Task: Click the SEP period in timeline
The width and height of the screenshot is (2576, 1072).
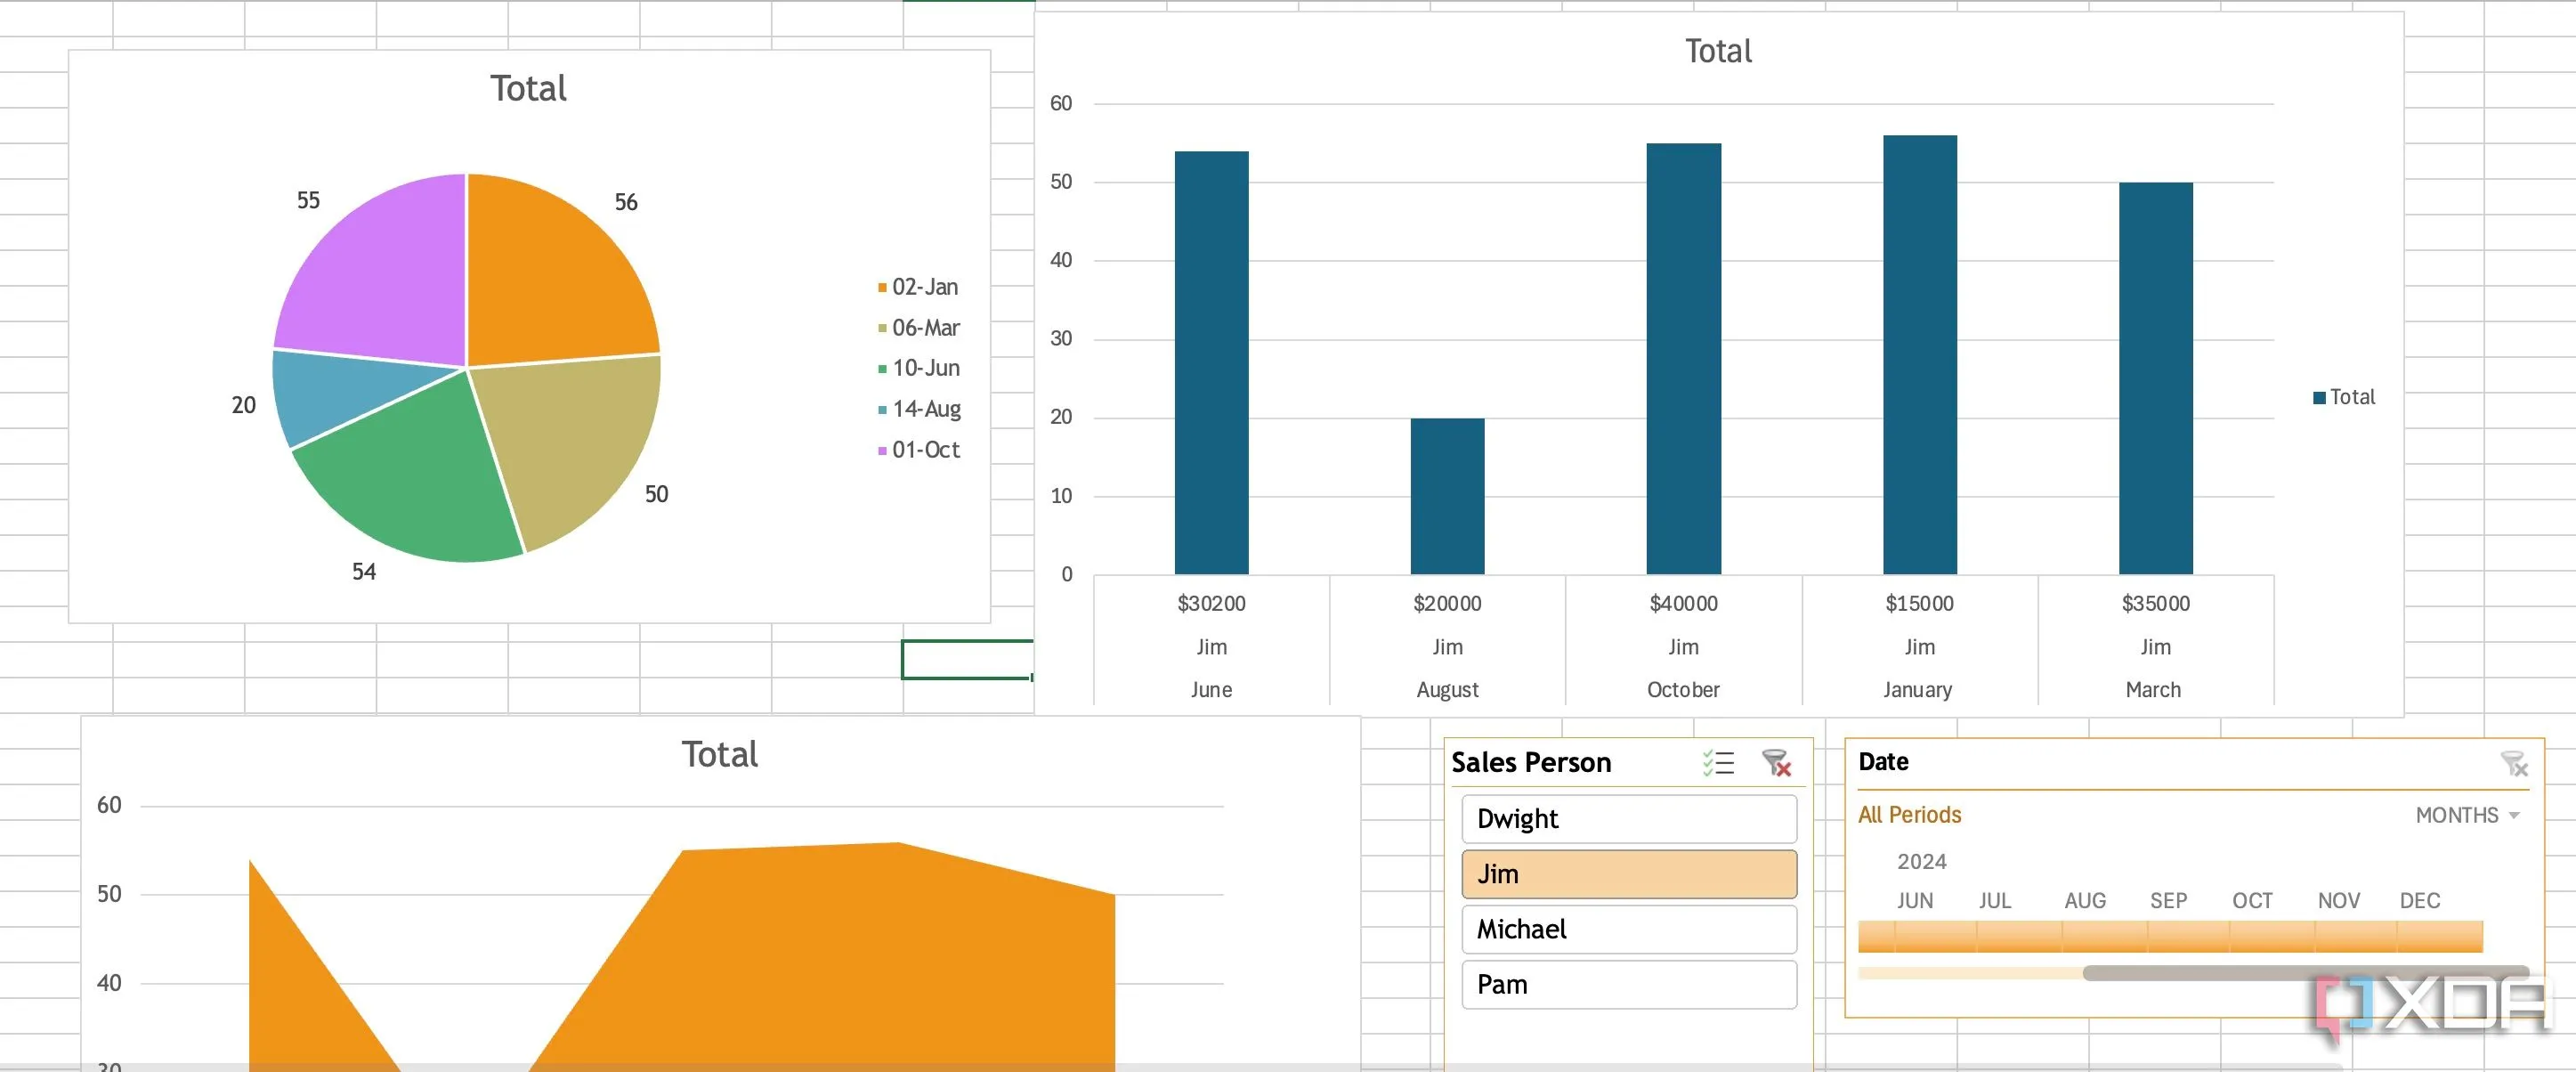Action: 2188,937
